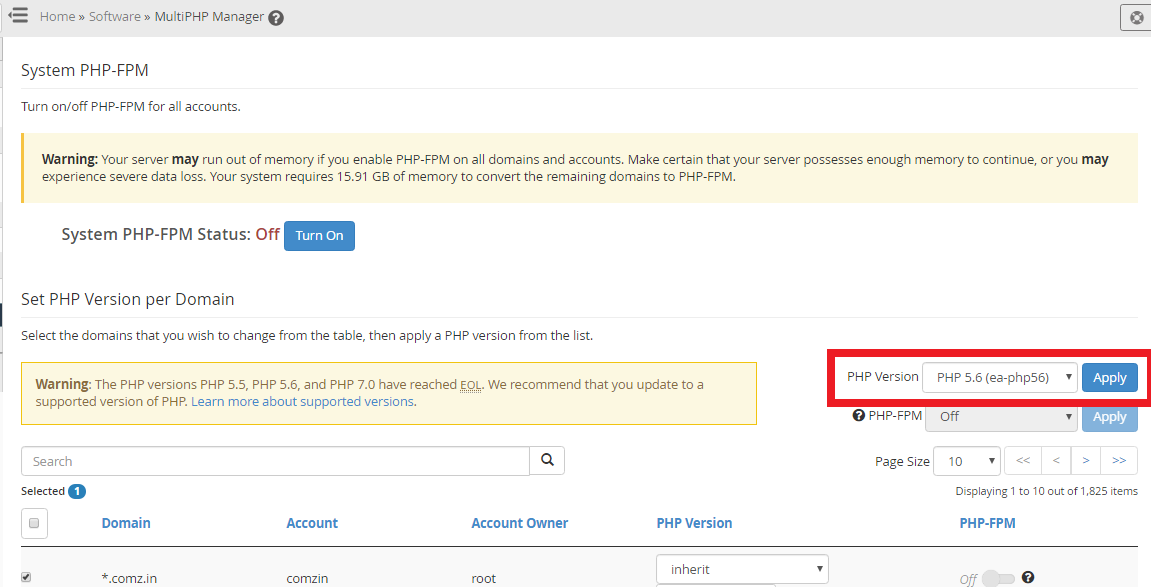
Task: Go to the first page of results
Action: 1022,461
